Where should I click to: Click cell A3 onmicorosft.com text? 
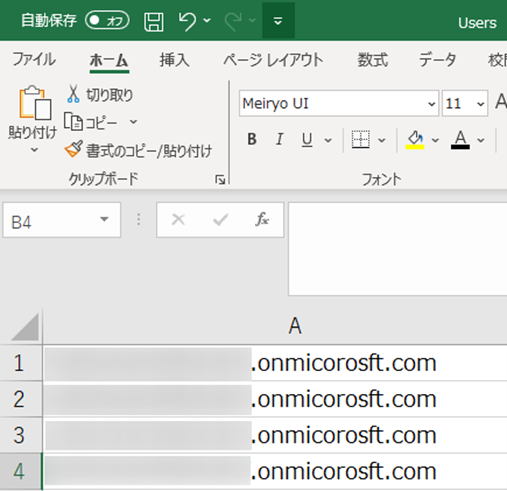coord(344,435)
